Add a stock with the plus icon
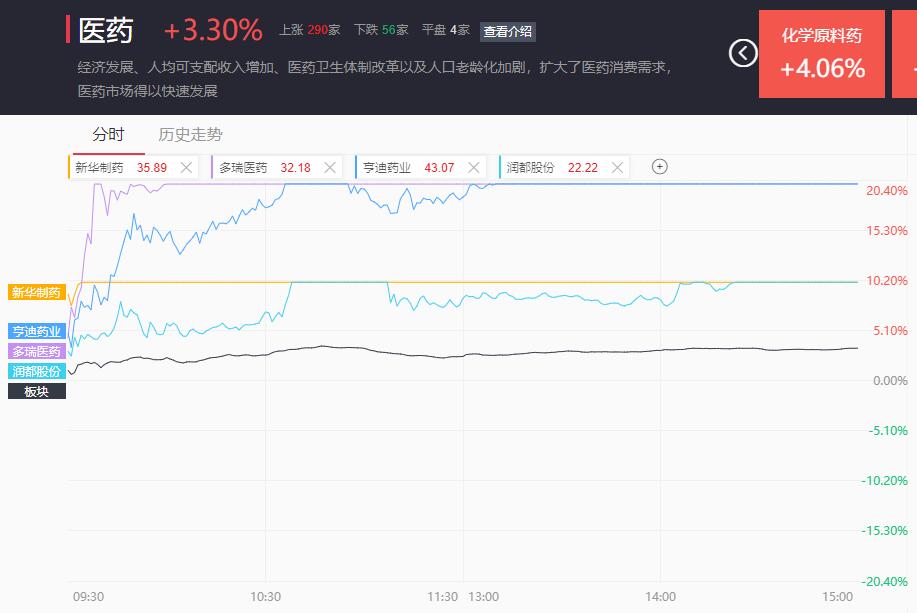The image size is (917, 613). pos(659,167)
